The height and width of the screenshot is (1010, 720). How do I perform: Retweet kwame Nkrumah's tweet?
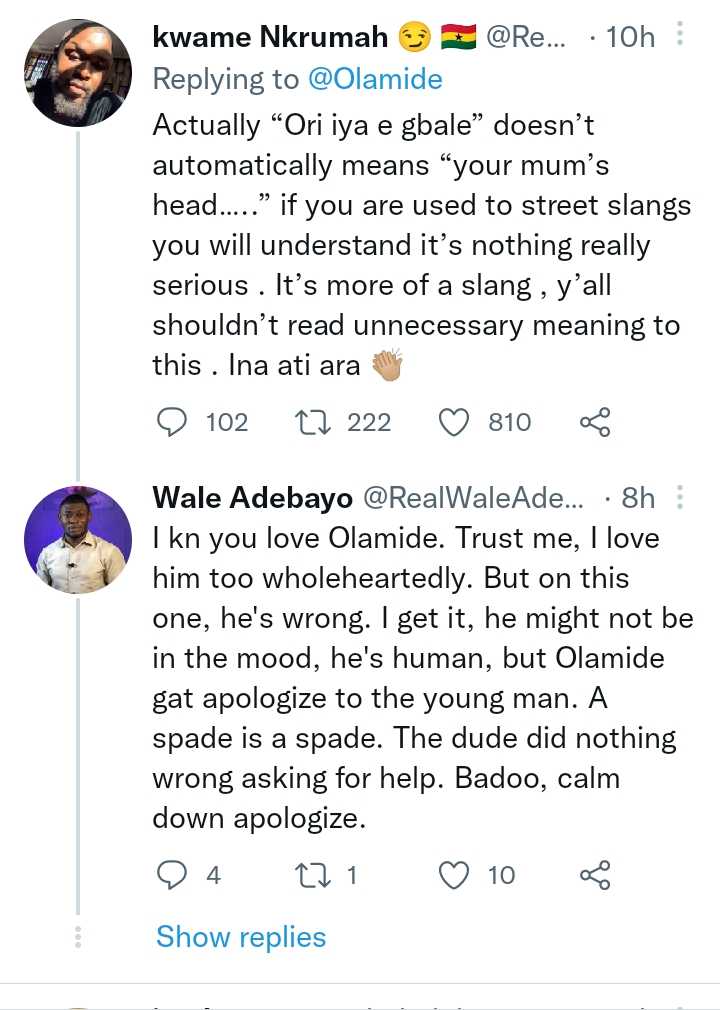tap(314, 423)
